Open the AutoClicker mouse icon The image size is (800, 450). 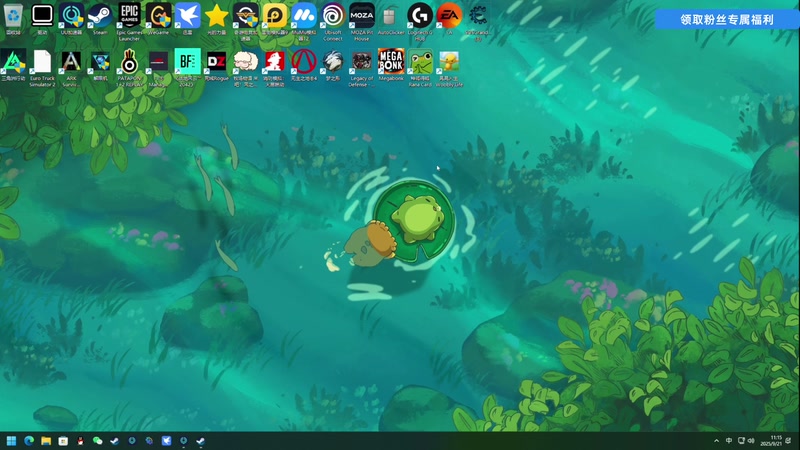[x=391, y=18]
